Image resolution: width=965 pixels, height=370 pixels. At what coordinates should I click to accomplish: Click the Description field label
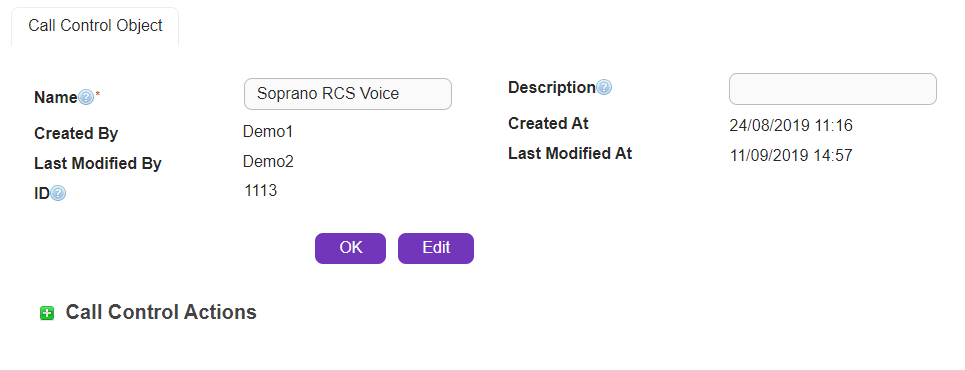tap(551, 87)
